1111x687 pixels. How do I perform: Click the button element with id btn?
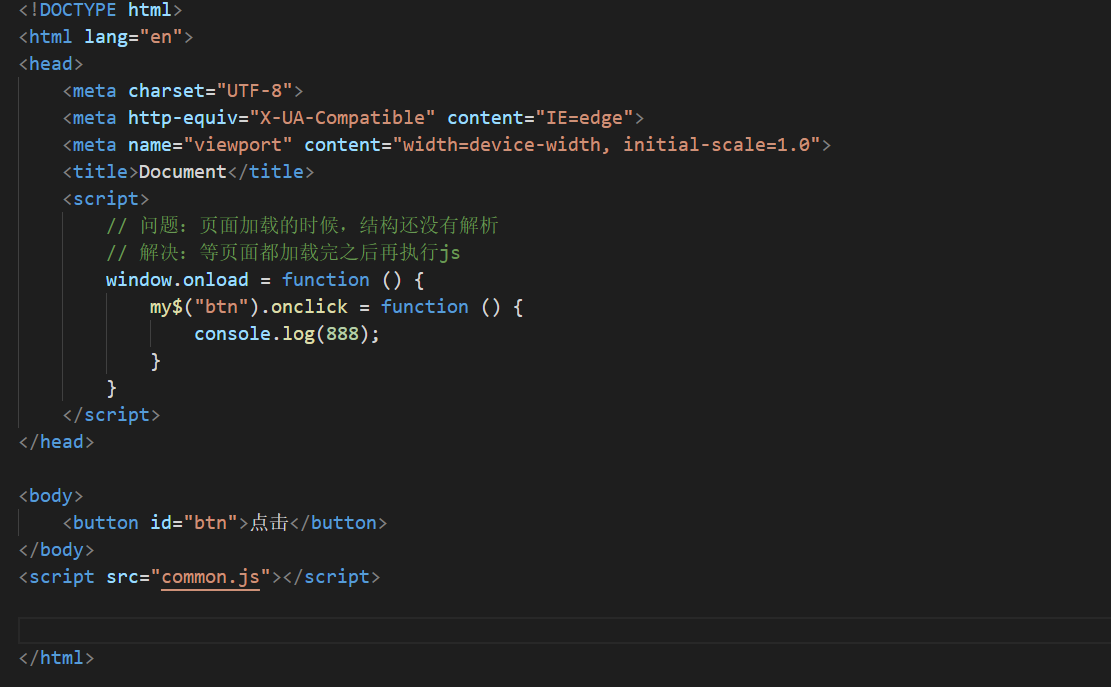click(x=103, y=522)
